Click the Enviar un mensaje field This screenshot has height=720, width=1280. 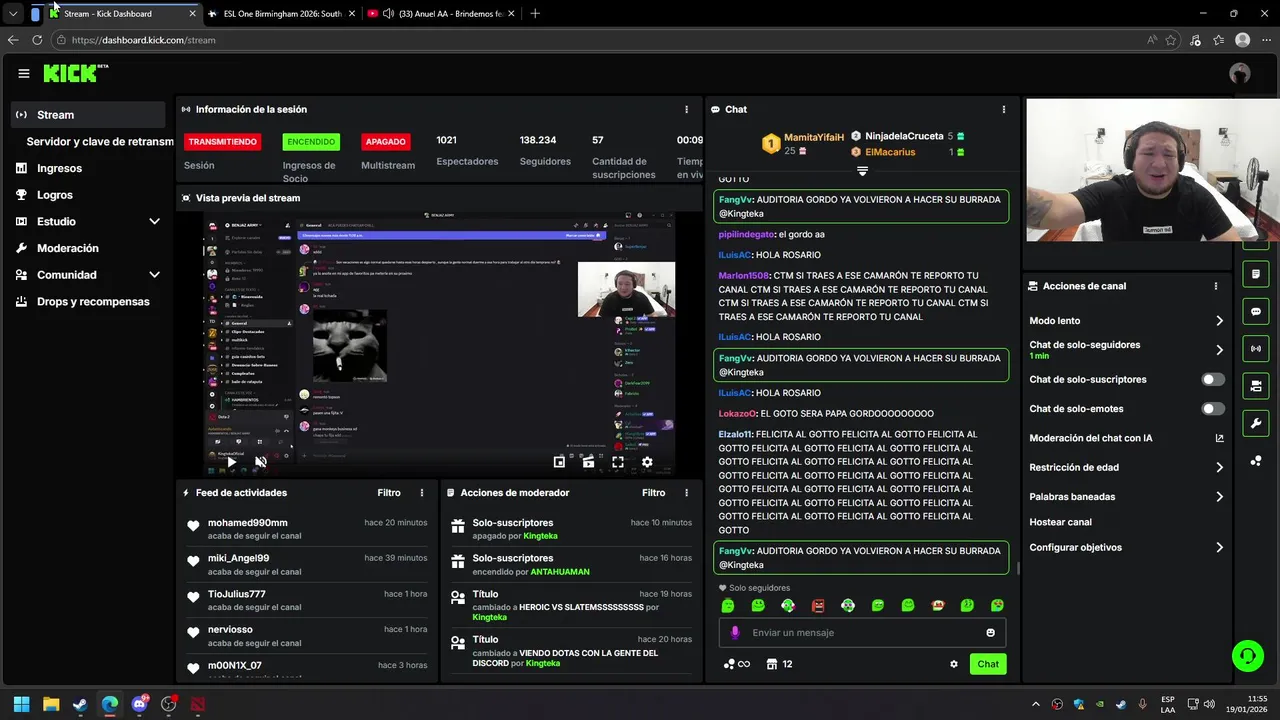pos(862,633)
